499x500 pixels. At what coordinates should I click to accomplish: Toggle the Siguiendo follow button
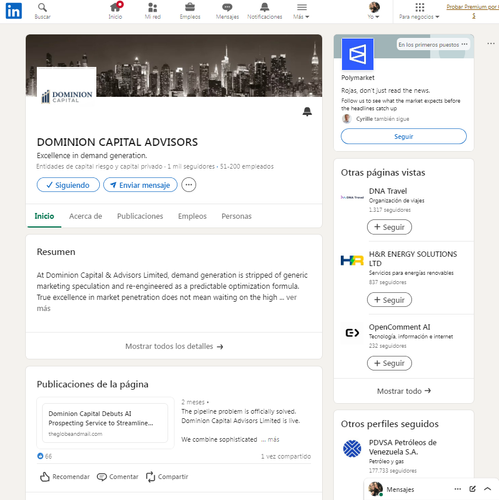pos(68,185)
